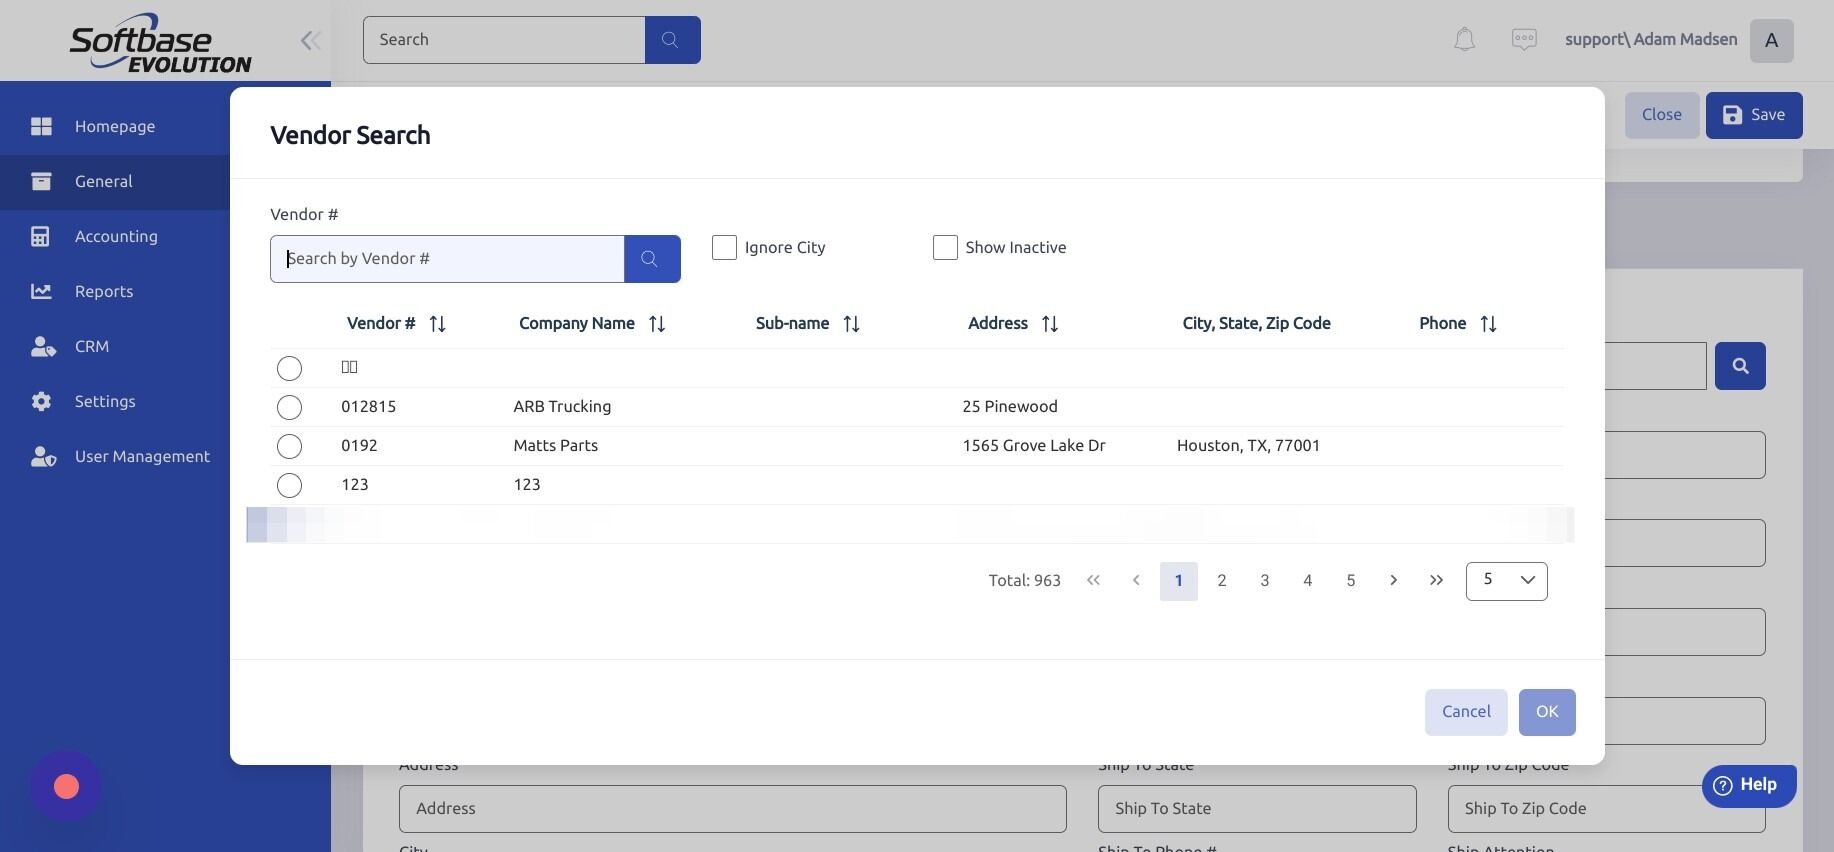Viewport: 1834px width, 852px height.
Task: Sort by Company Name column arrows
Action: coord(657,324)
